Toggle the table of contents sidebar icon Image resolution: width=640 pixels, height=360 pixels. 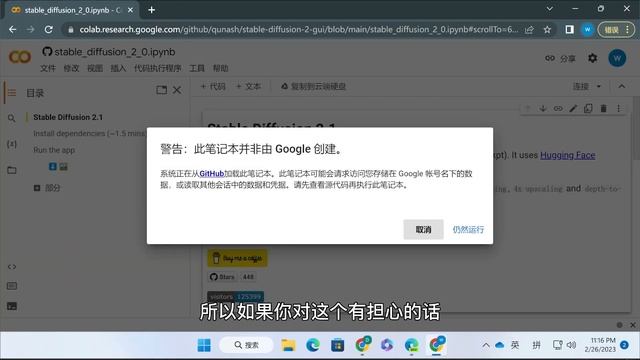click(11, 93)
